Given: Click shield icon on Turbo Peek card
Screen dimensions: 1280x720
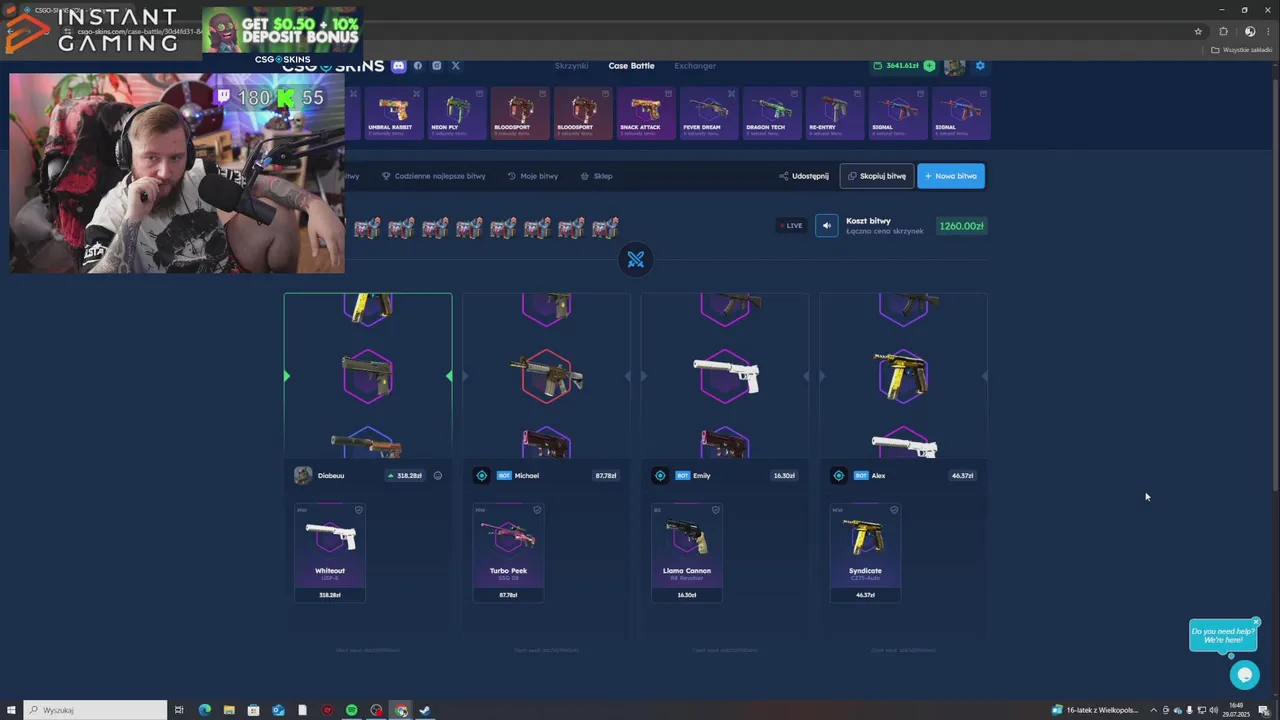Looking at the screenshot, I should click(x=537, y=510).
